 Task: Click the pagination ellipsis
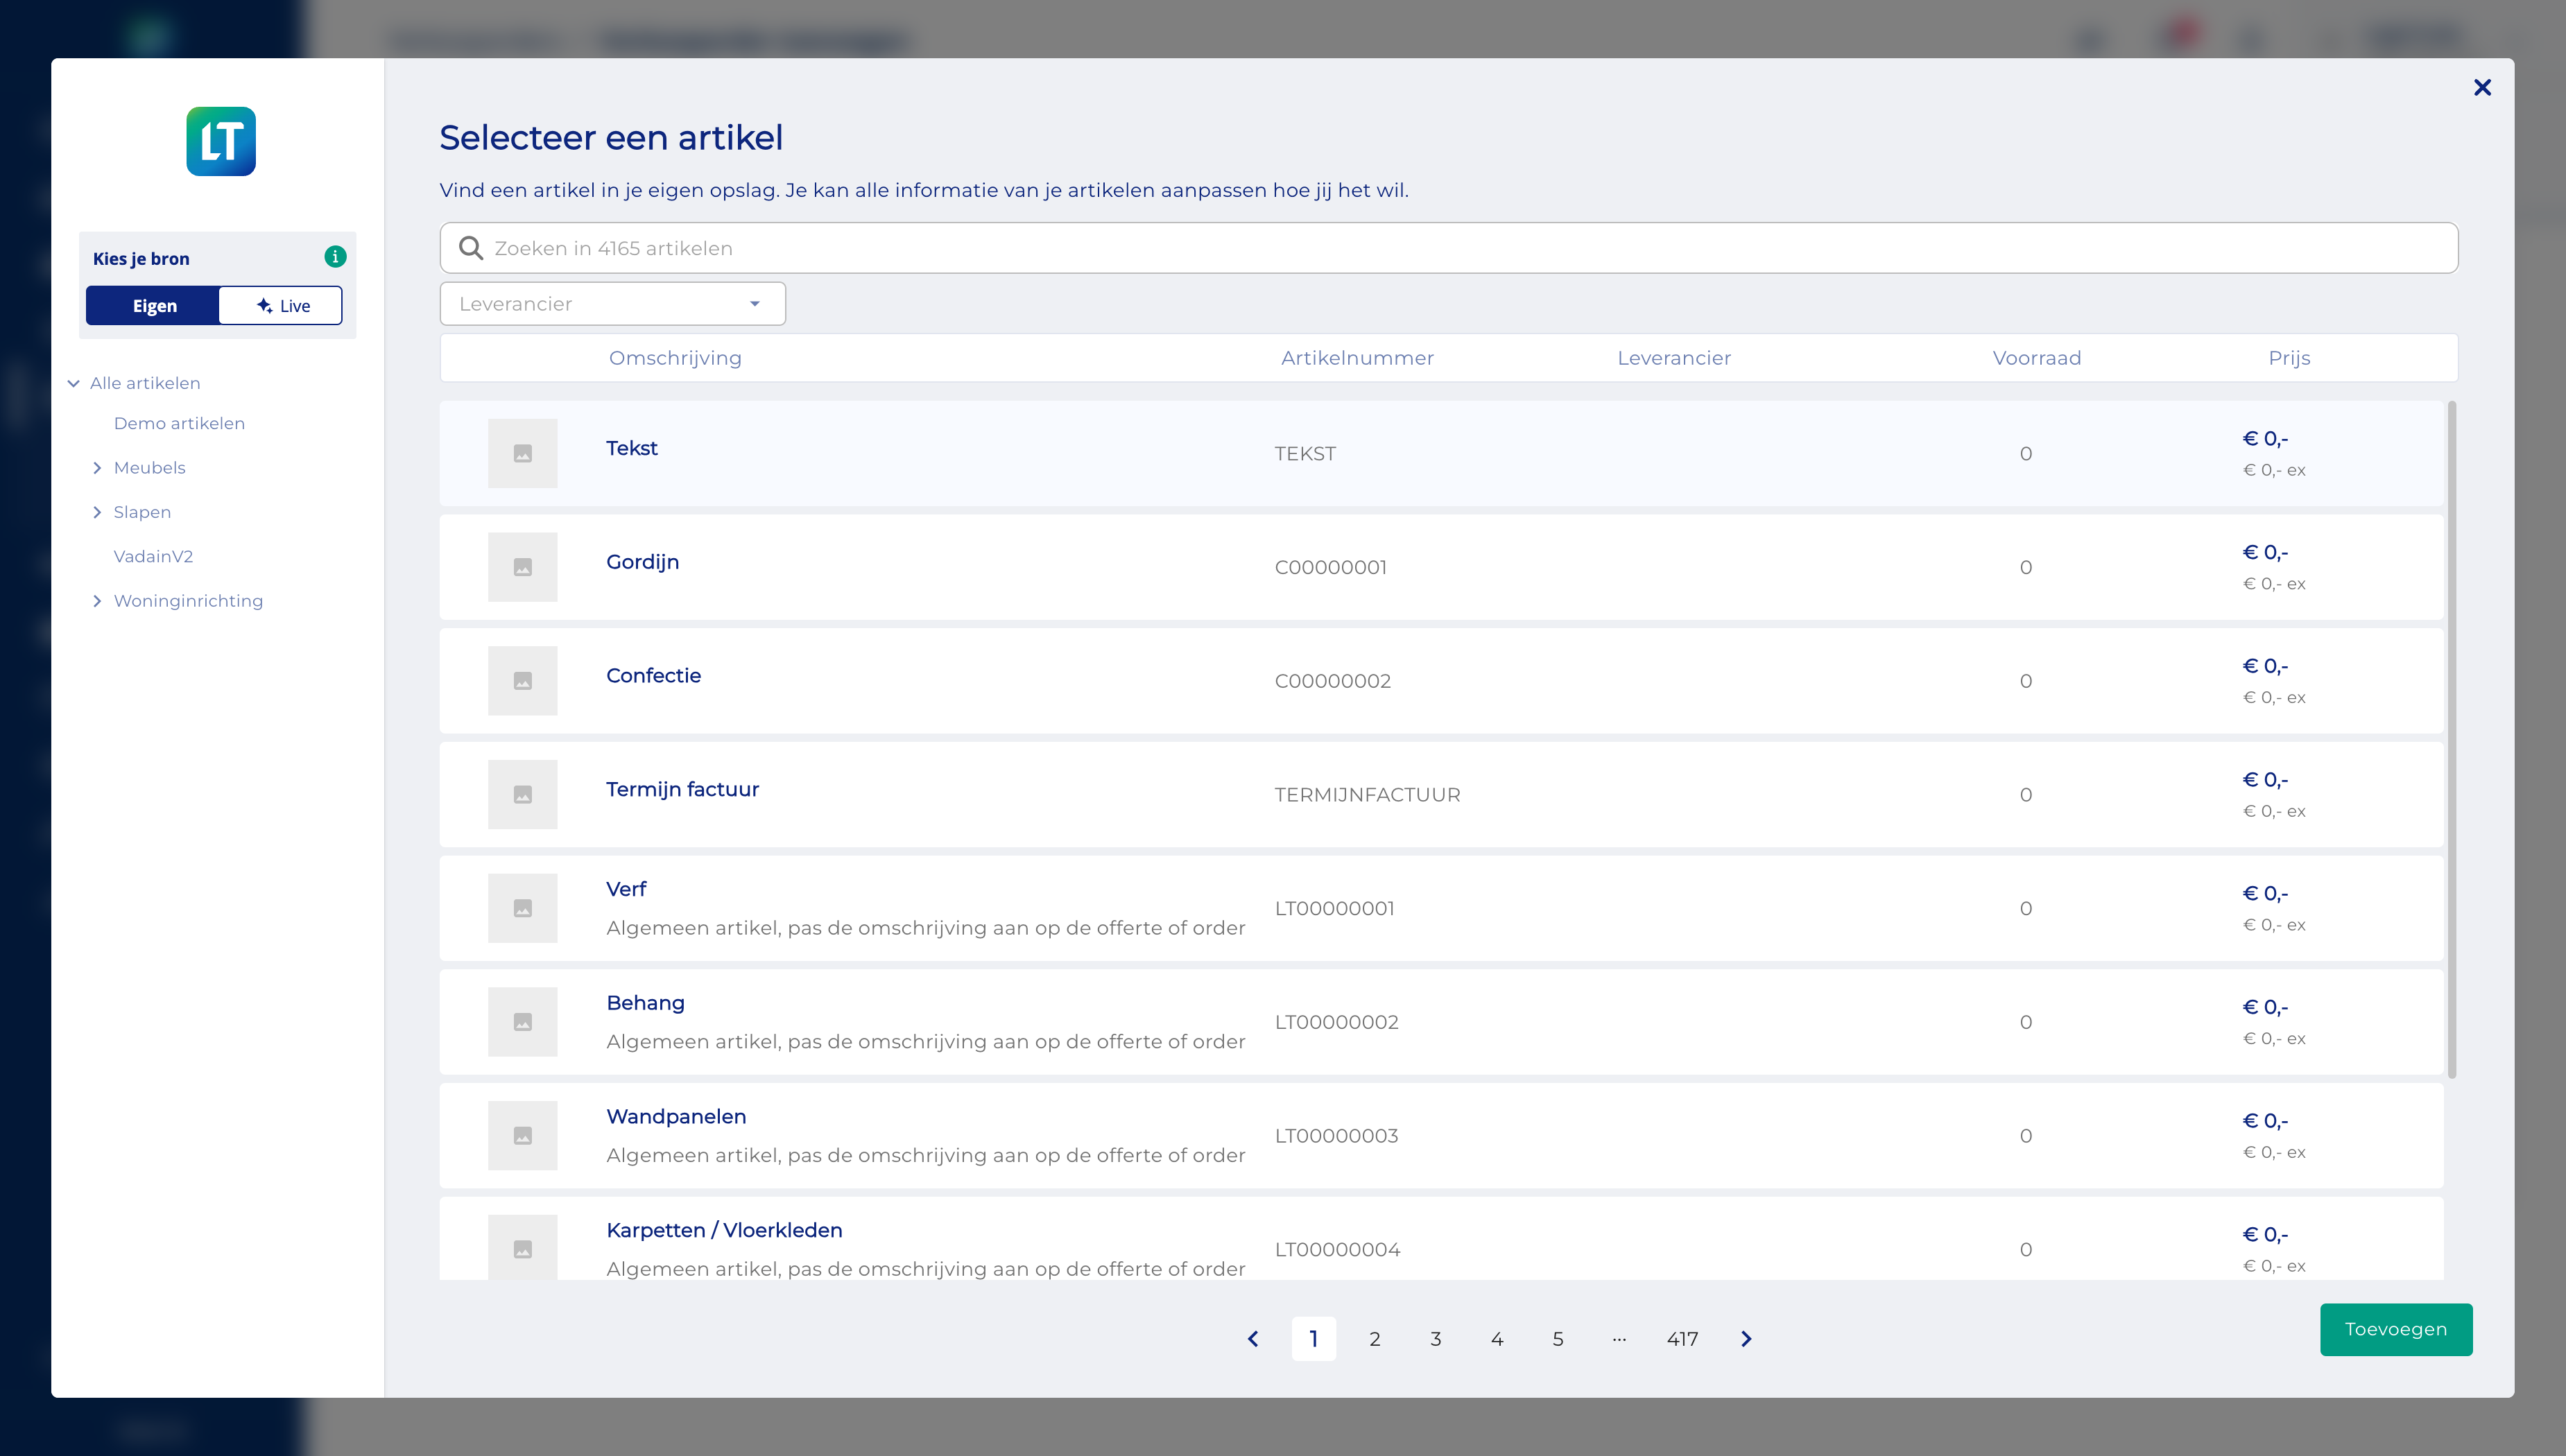point(1619,1339)
